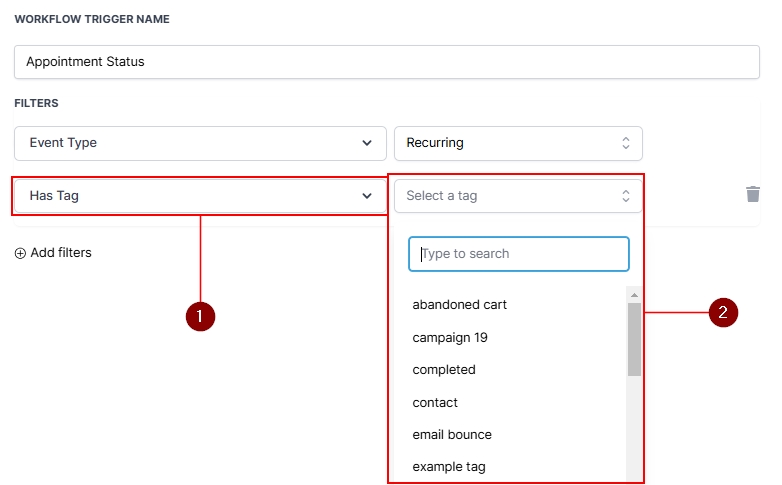Image resolution: width=782 pixels, height=485 pixels.
Task: Choose 'email bounce' from tag list
Action: click(452, 435)
